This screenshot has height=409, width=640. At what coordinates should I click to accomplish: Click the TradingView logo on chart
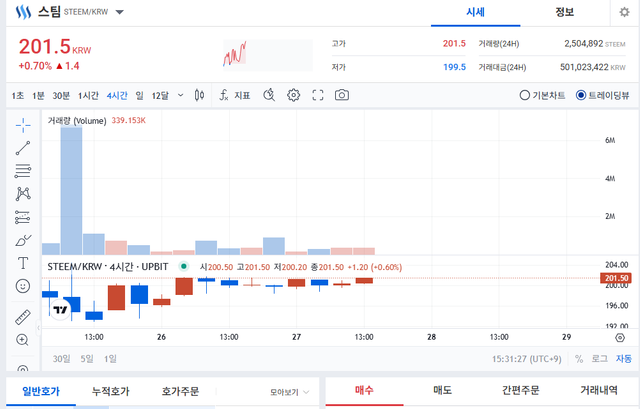pos(60,310)
